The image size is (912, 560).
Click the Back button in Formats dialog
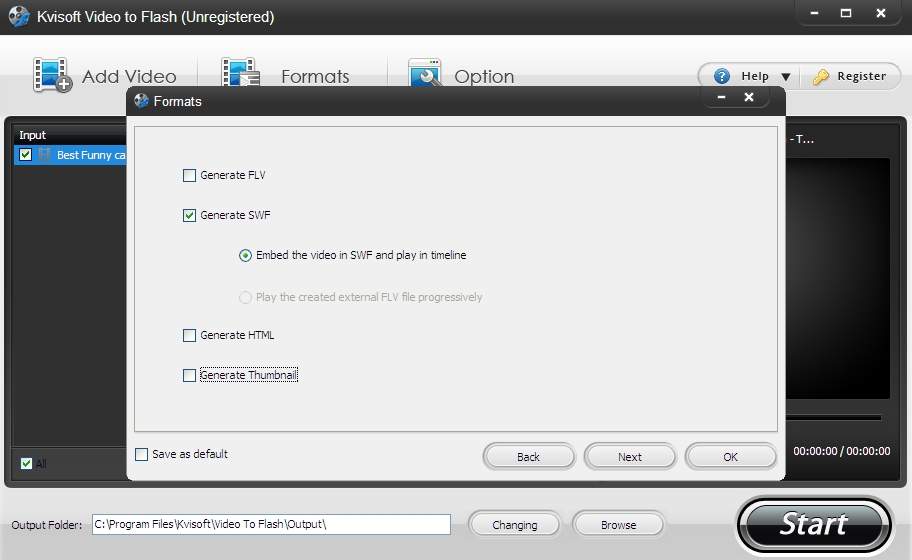[x=528, y=456]
